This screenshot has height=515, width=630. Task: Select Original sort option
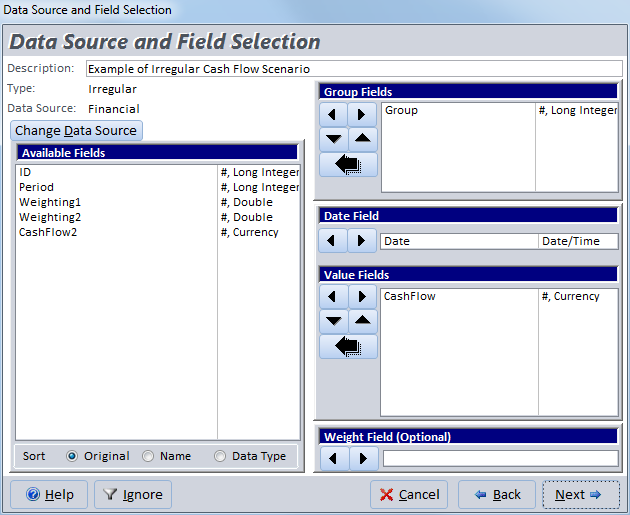click(72, 456)
